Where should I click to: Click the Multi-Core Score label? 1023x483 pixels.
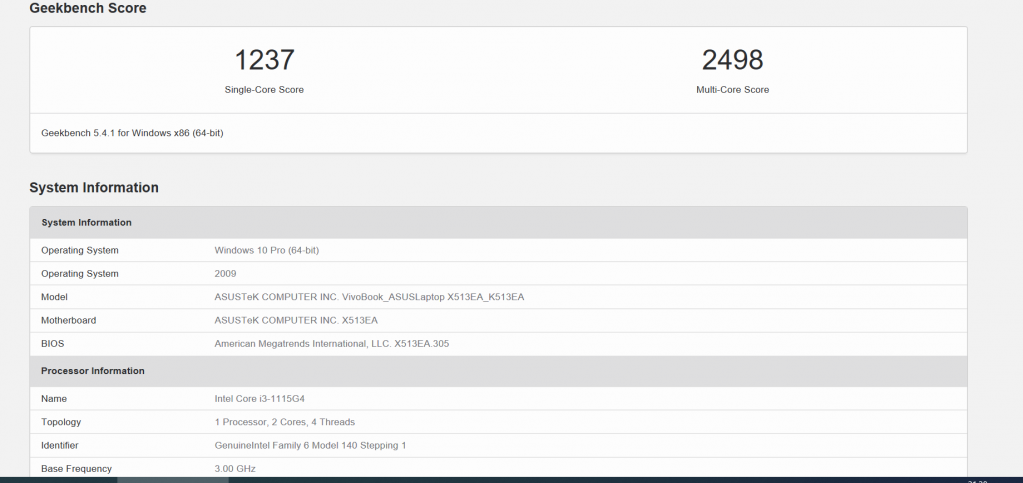coord(732,89)
